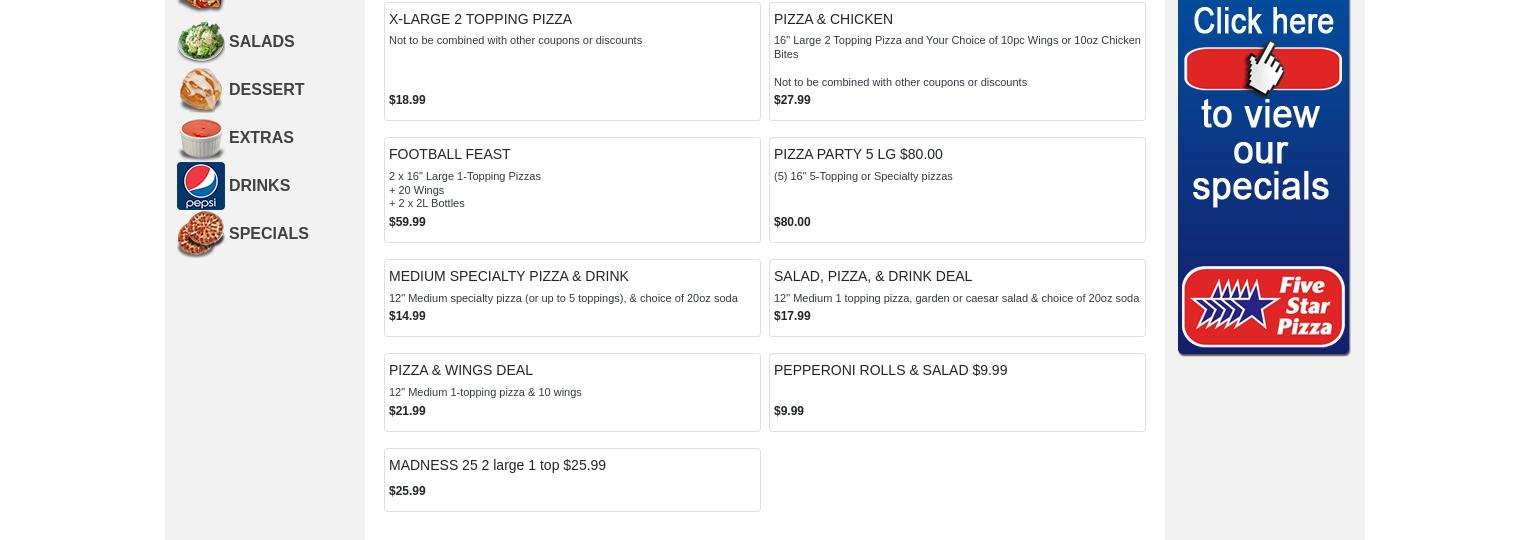This screenshot has width=1530, height=540.
Task: Select the X-Large 2 Topping Pizza special
Action: coord(480,19)
